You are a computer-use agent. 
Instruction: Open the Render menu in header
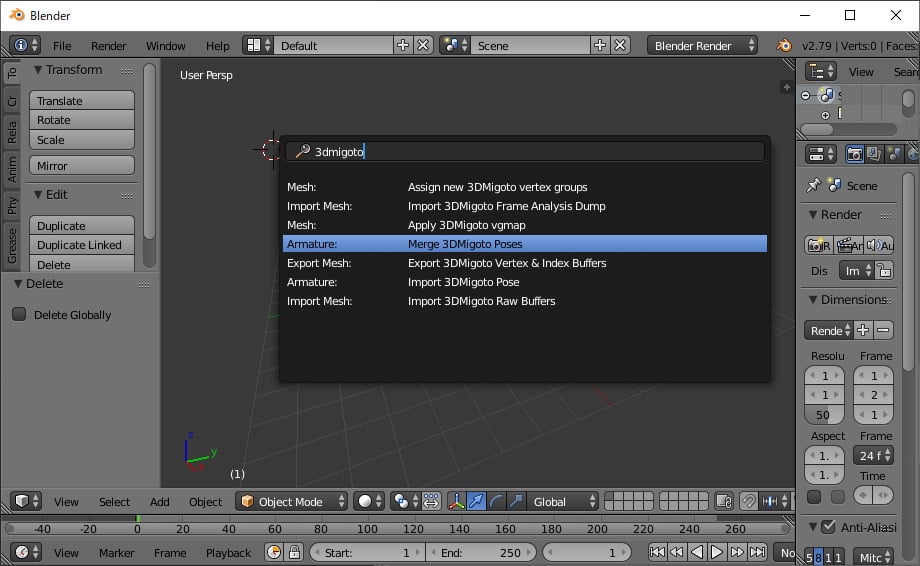[x=108, y=46]
